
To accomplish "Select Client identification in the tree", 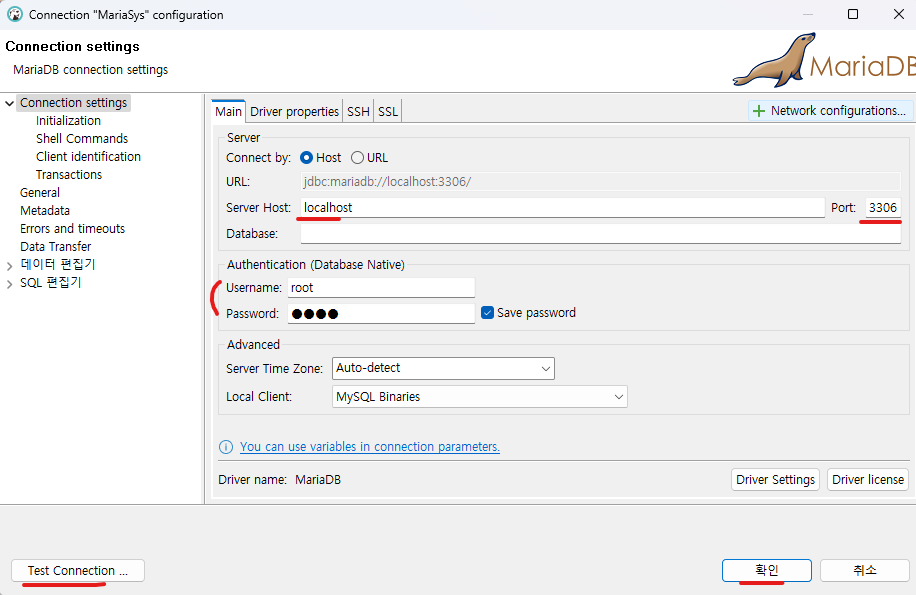I will point(88,156).
